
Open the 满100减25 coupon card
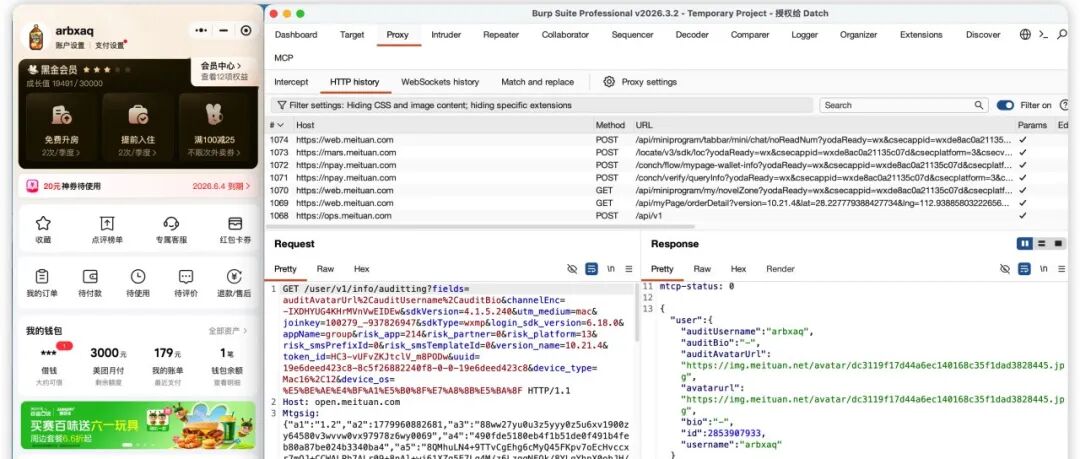(x=214, y=129)
